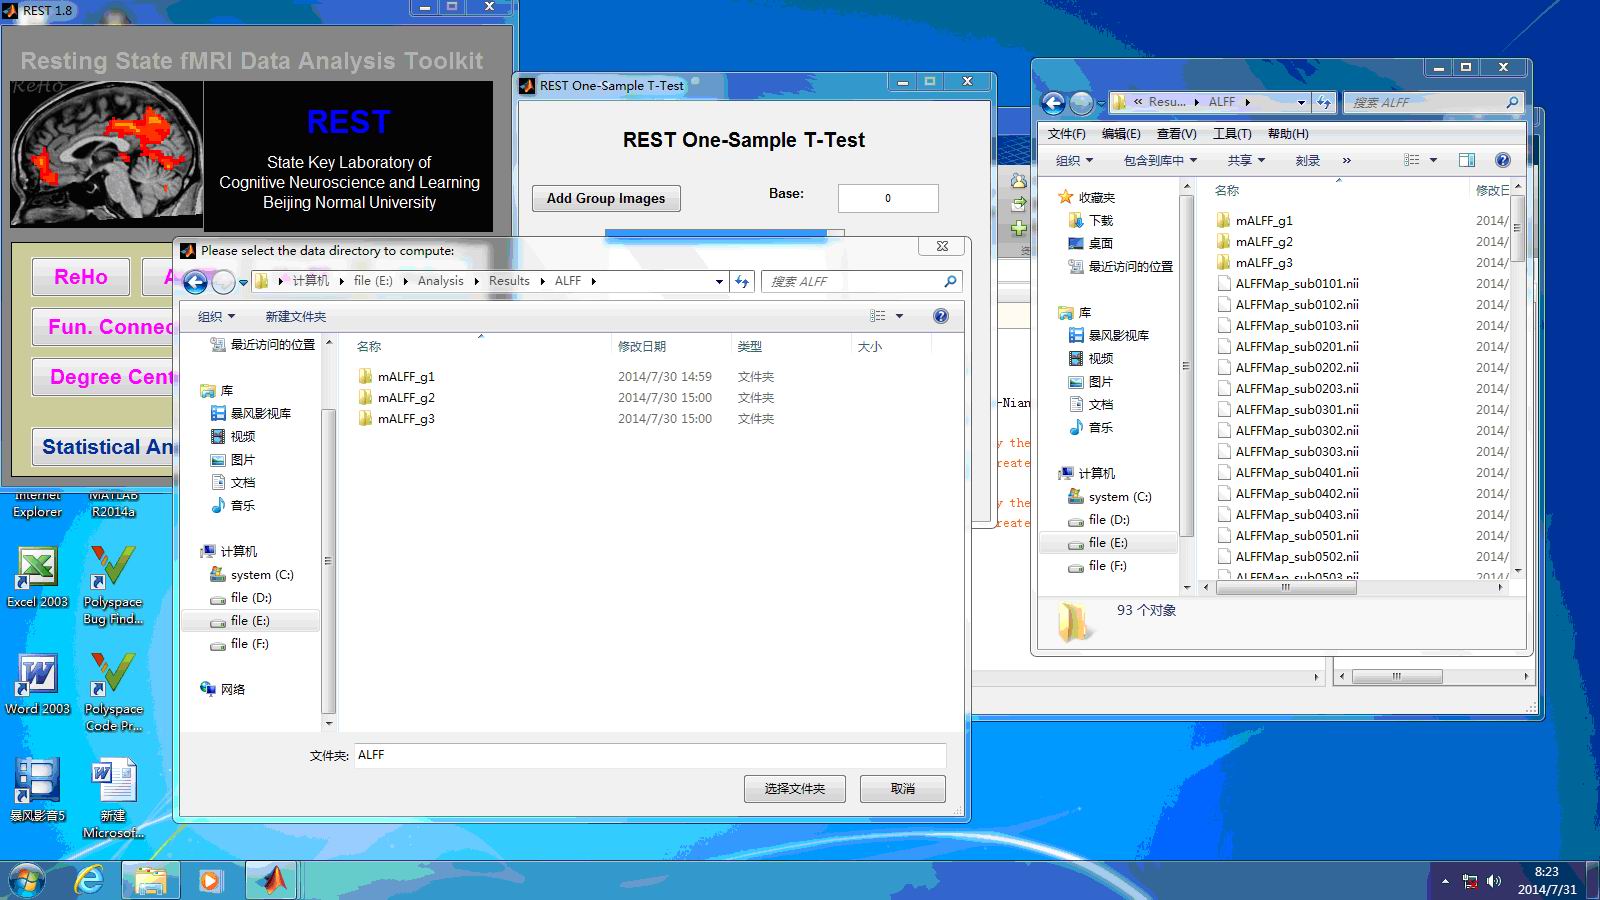Open 共享 dropdown in Explorer
1600x900 pixels.
(1246, 160)
